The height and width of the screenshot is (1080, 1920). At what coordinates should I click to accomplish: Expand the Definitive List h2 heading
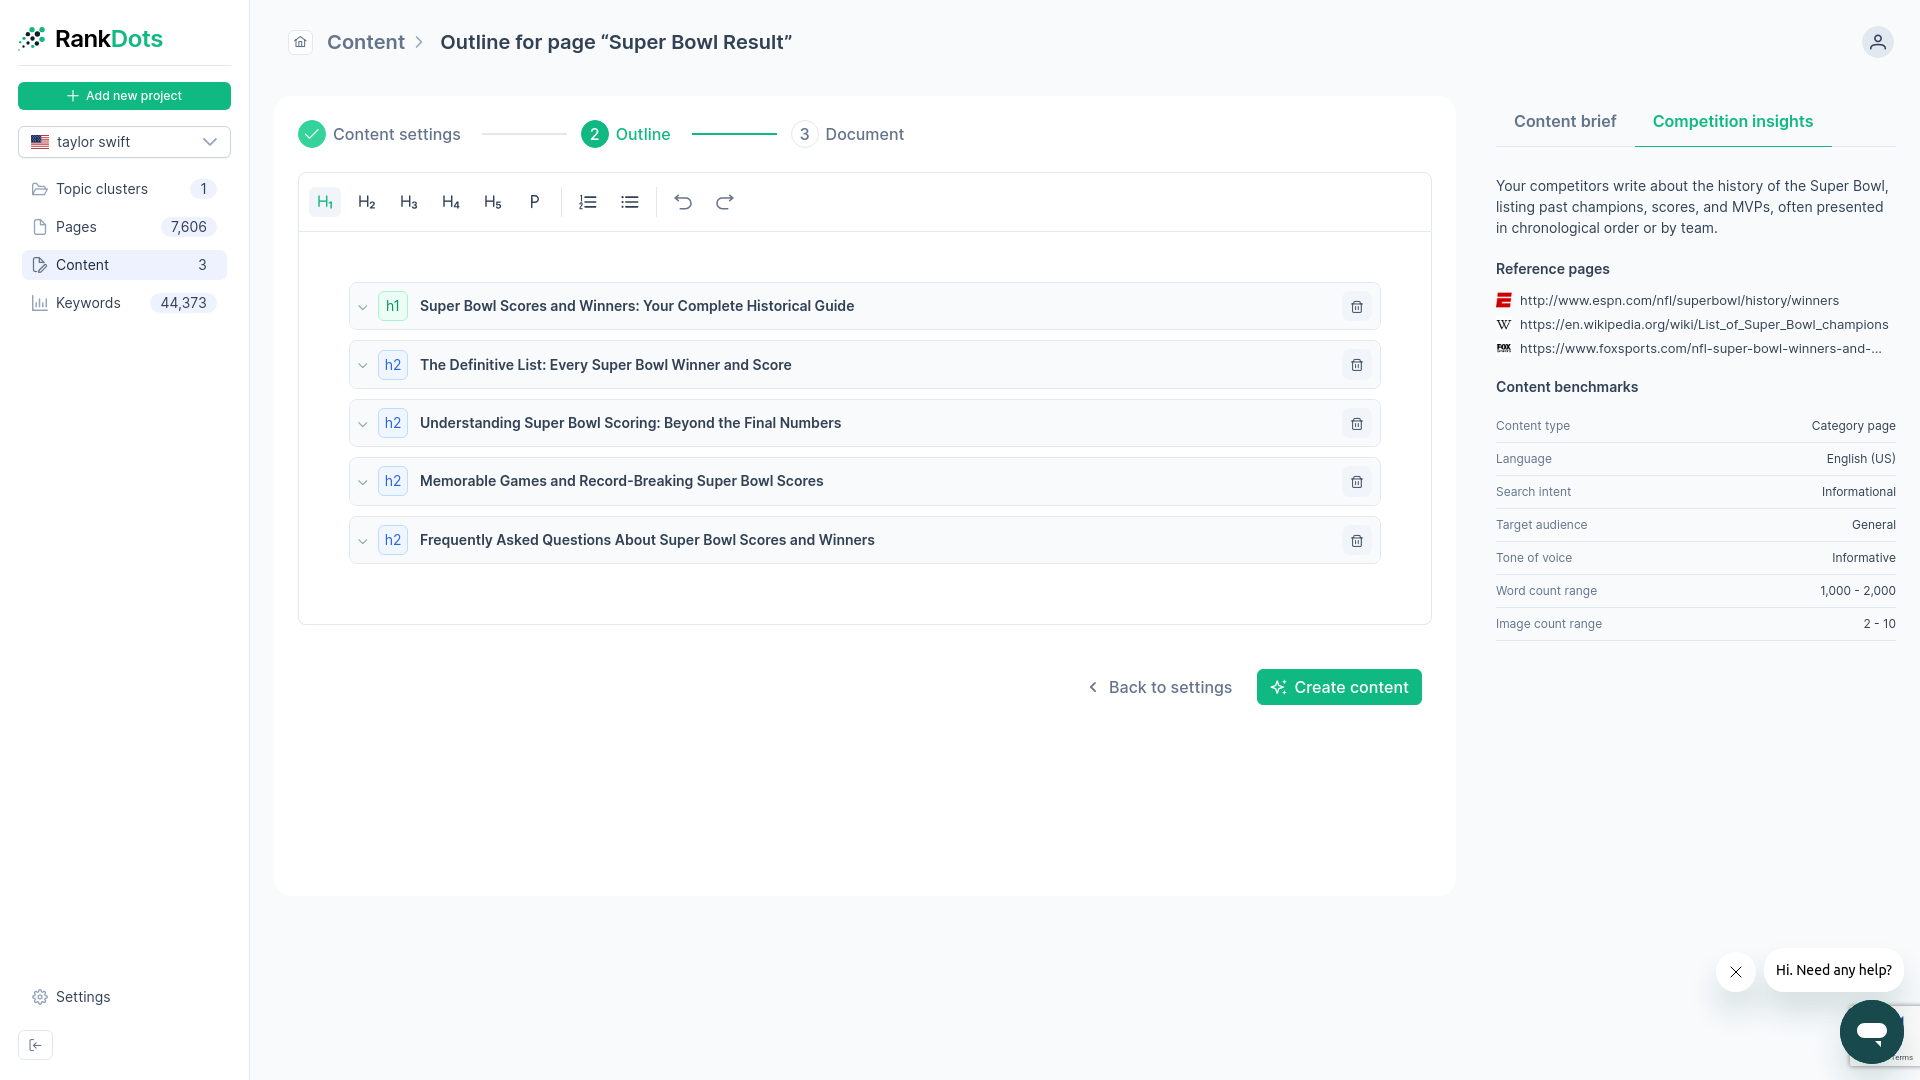point(362,365)
